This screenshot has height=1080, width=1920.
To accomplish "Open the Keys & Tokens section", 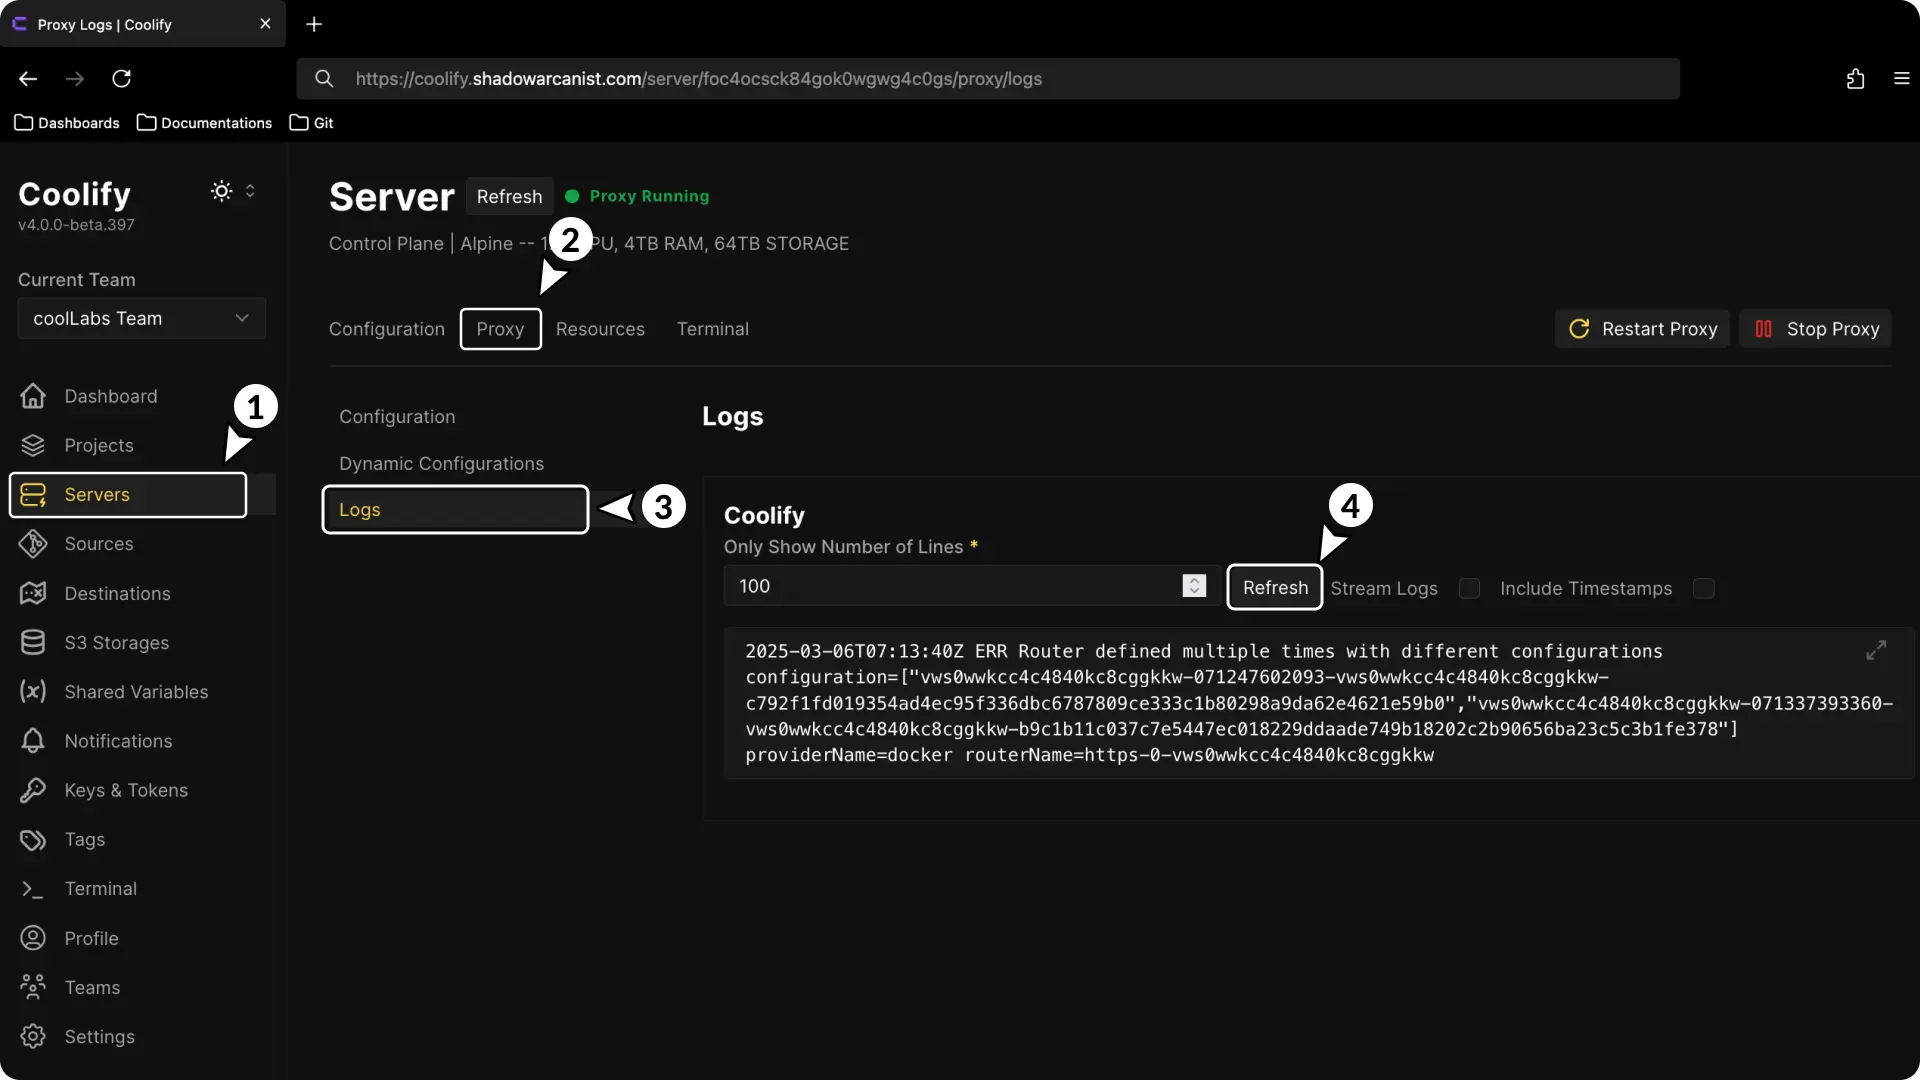I will pos(126,790).
